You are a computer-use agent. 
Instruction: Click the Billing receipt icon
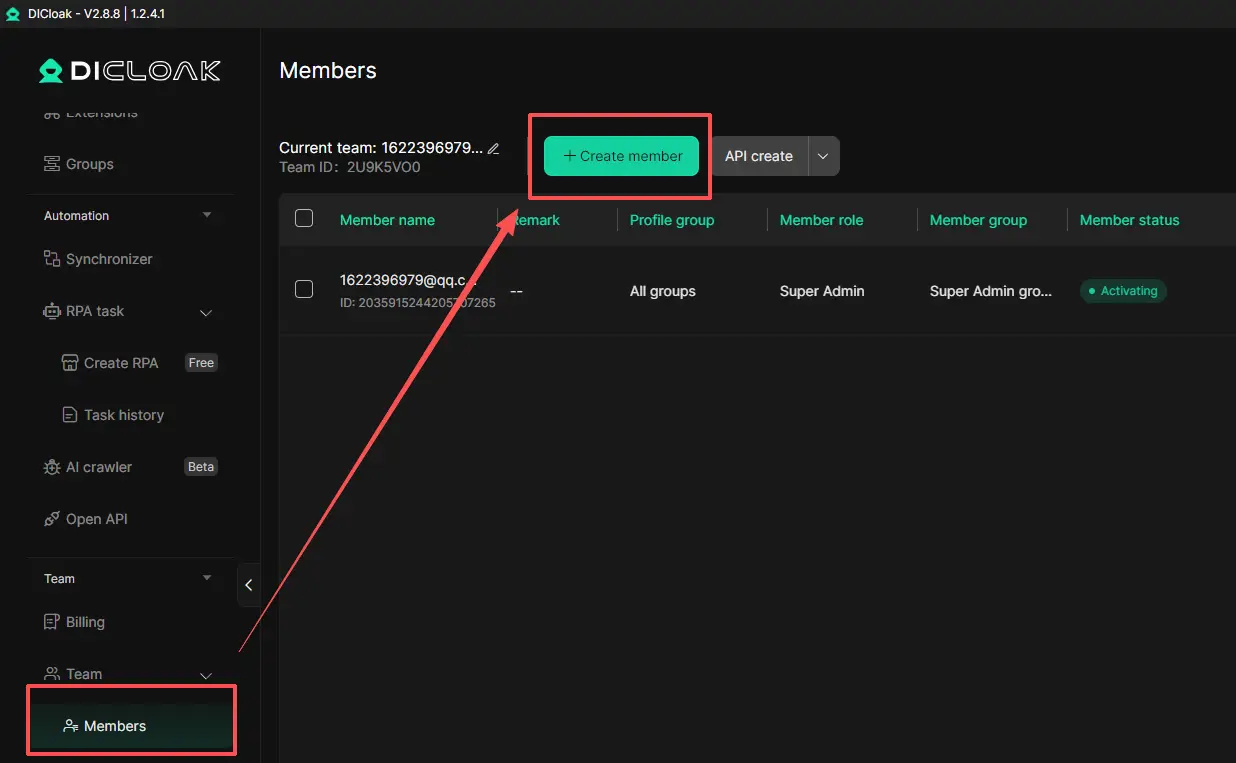pyautogui.click(x=52, y=622)
